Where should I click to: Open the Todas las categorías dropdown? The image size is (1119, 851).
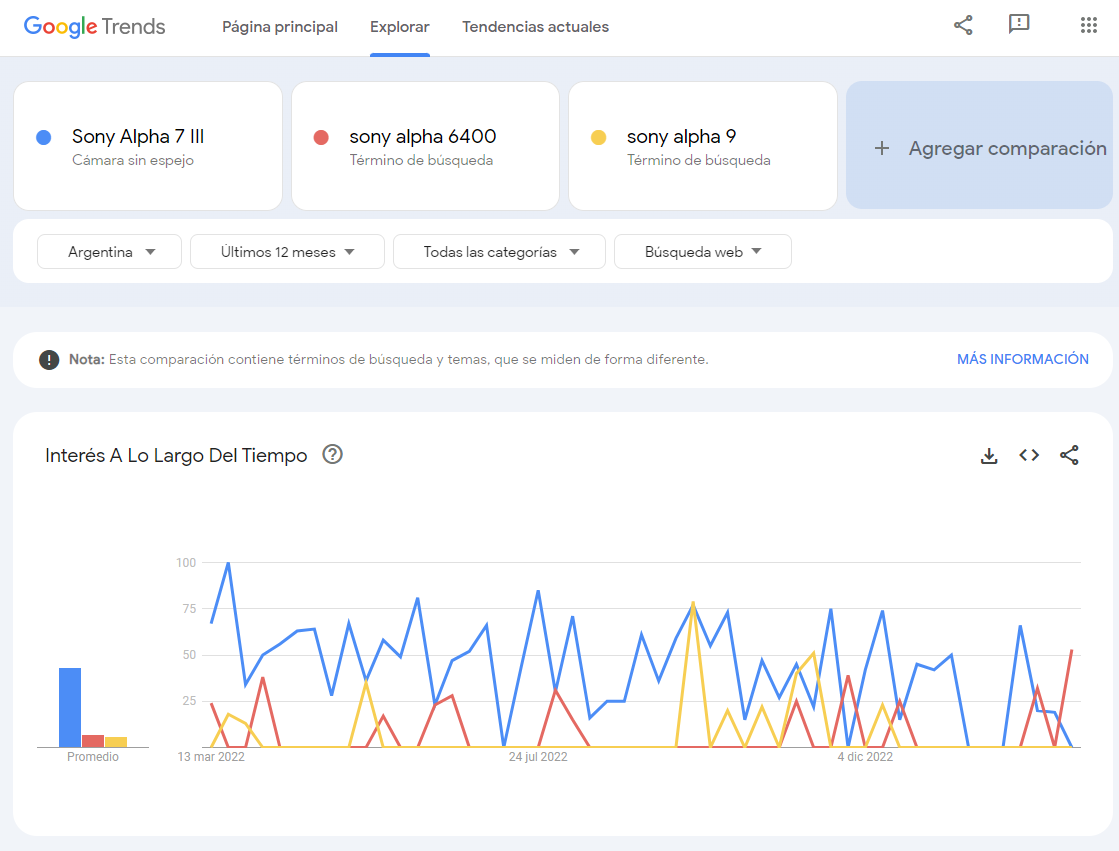click(x=500, y=251)
